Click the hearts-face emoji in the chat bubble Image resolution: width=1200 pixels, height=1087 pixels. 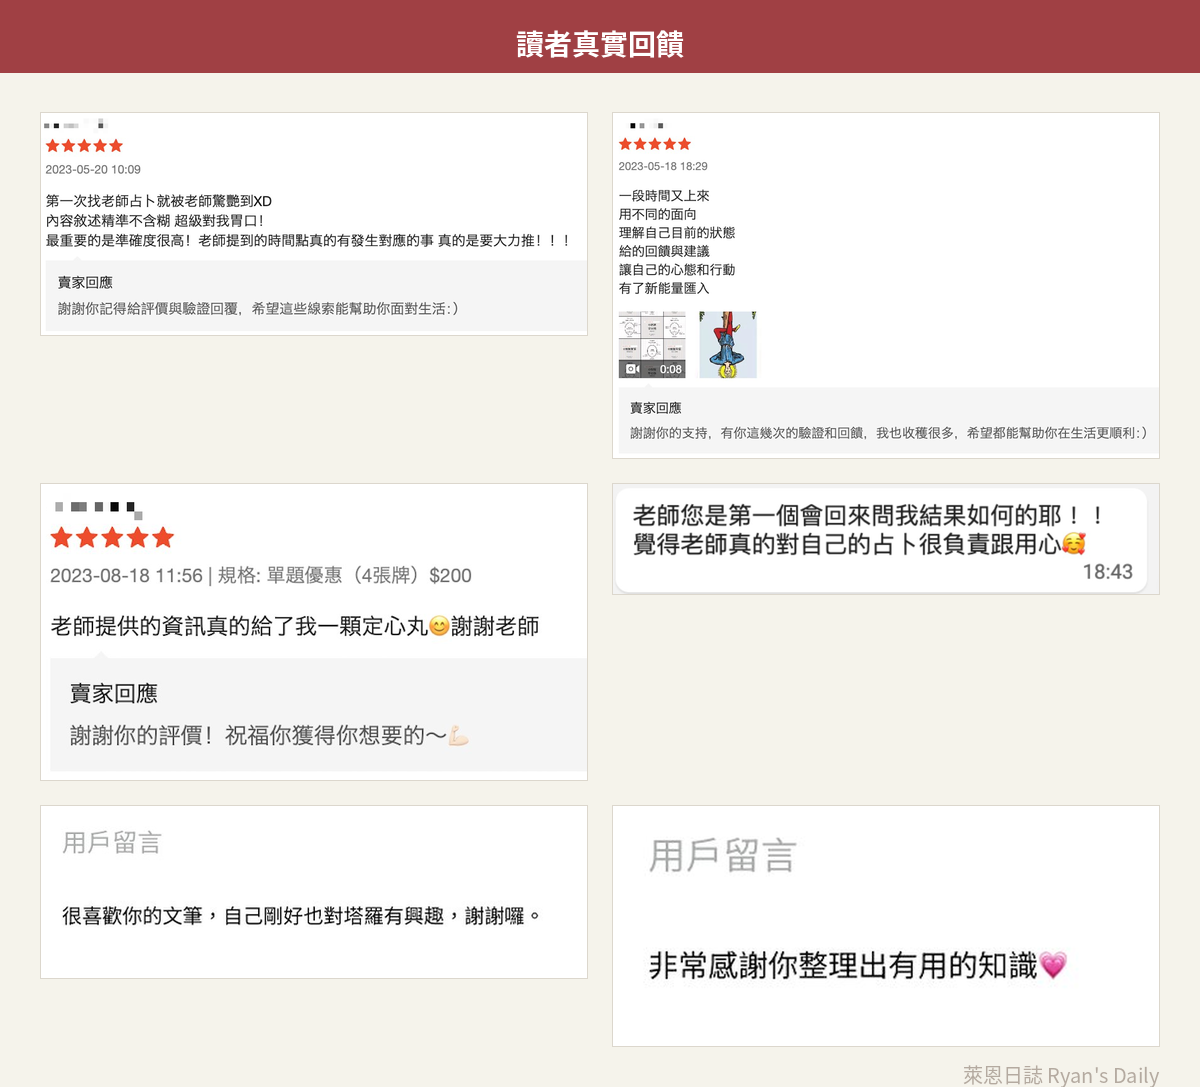(1074, 543)
